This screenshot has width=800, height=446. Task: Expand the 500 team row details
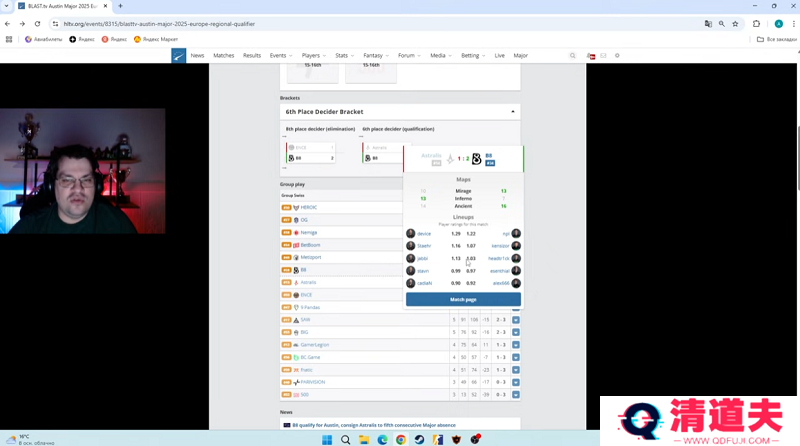pyautogui.click(x=516, y=394)
